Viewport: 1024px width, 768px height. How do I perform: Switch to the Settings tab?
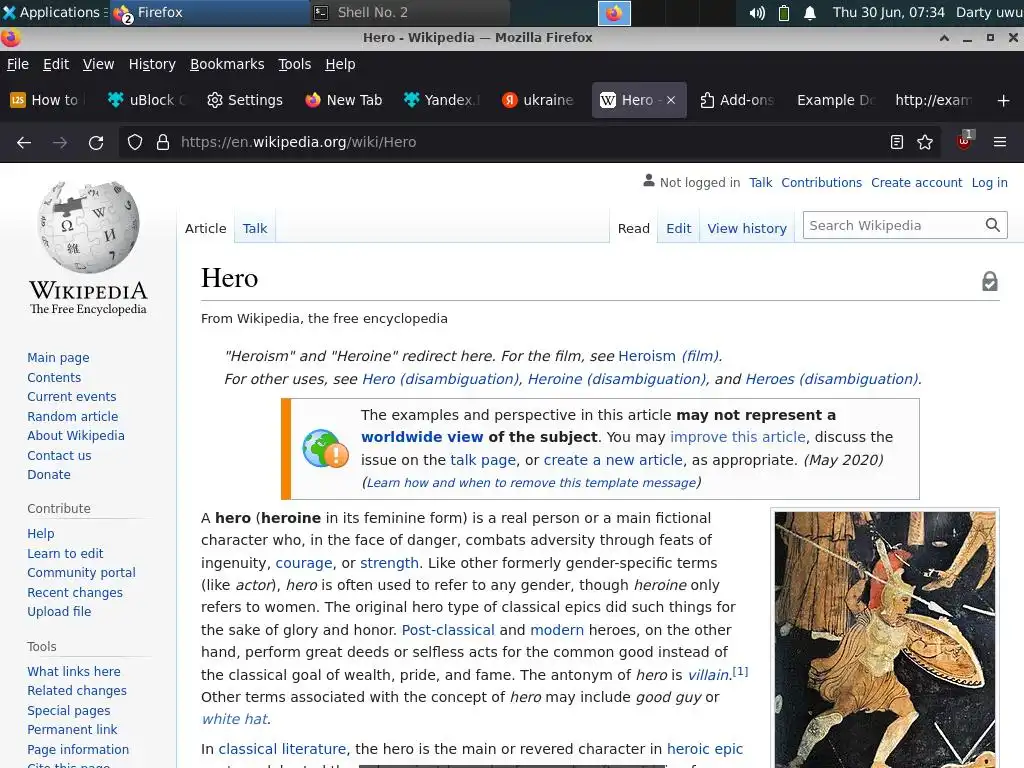245,101
